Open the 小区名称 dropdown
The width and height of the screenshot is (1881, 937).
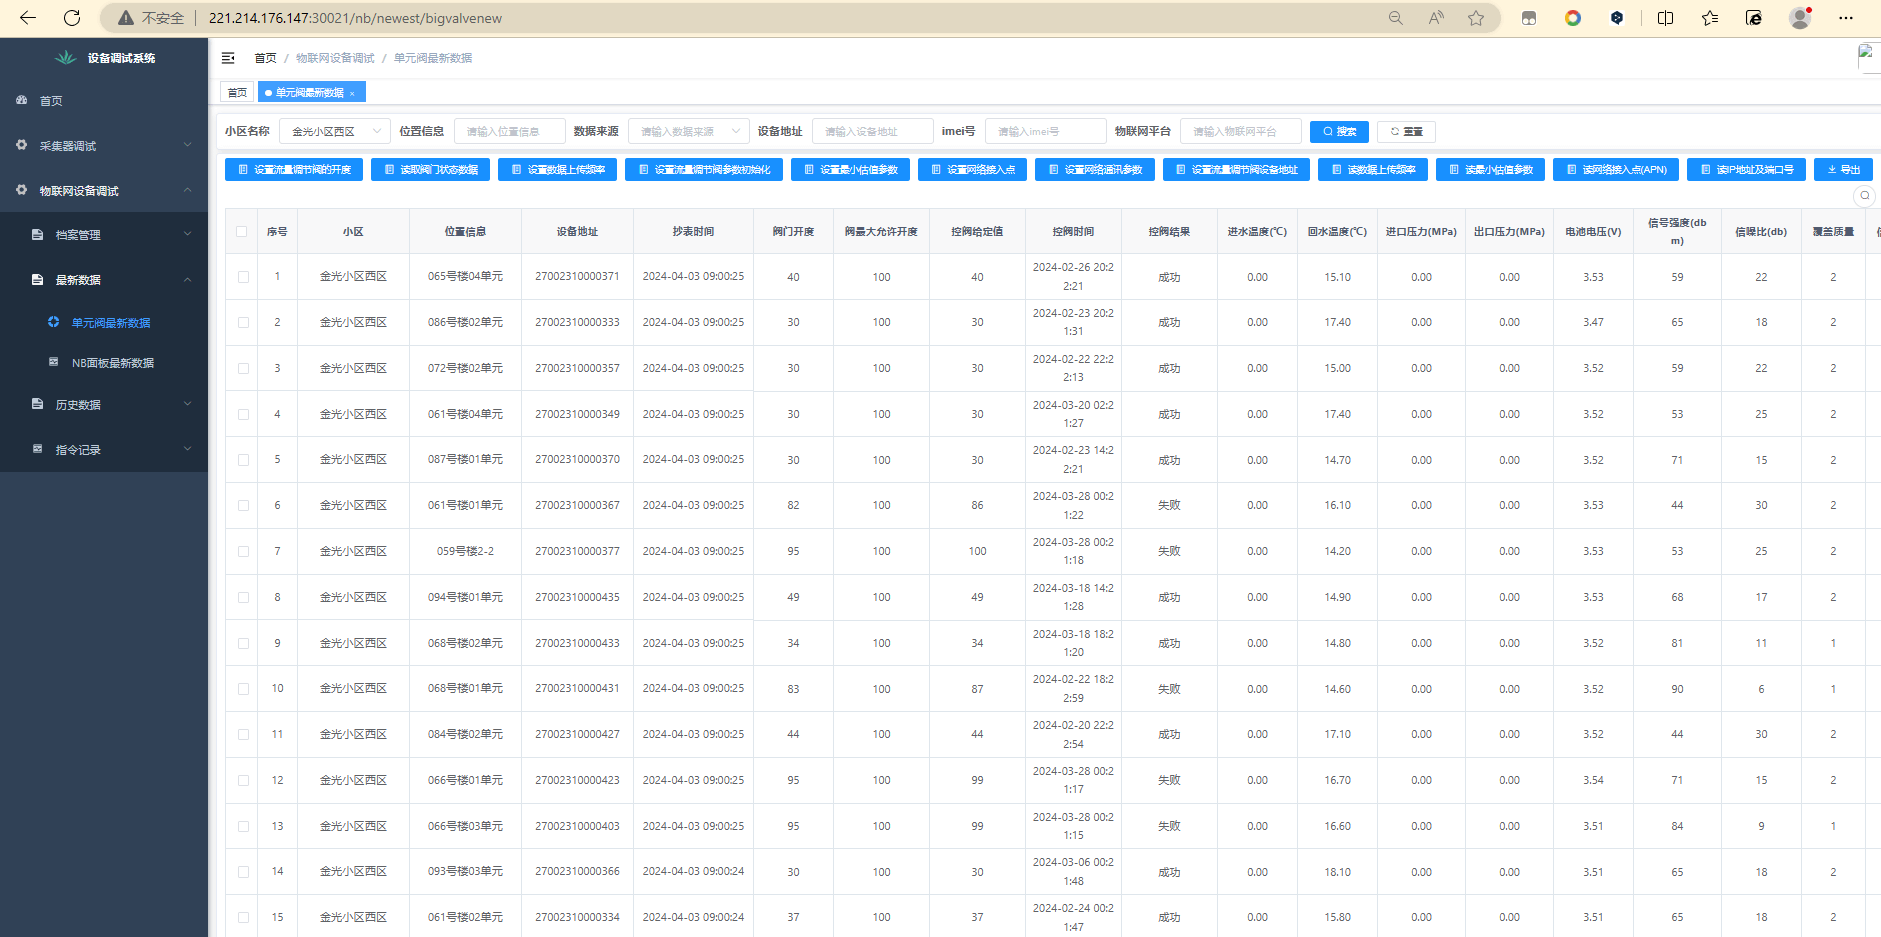[335, 132]
